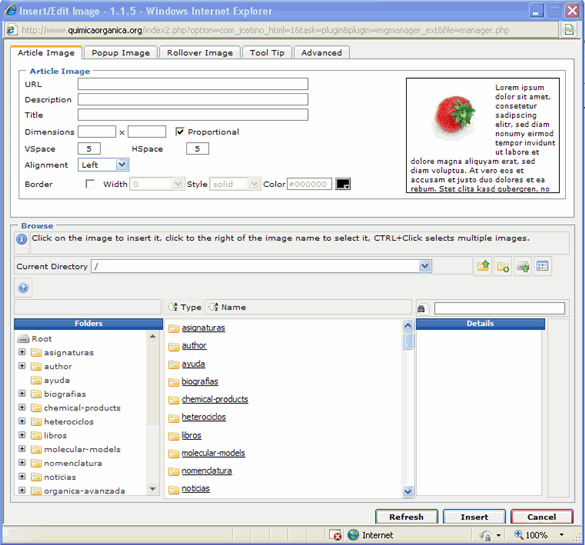Click the asignaturas folder icon in file list
This screenshot has height=545, width=585.
[173, 328]
